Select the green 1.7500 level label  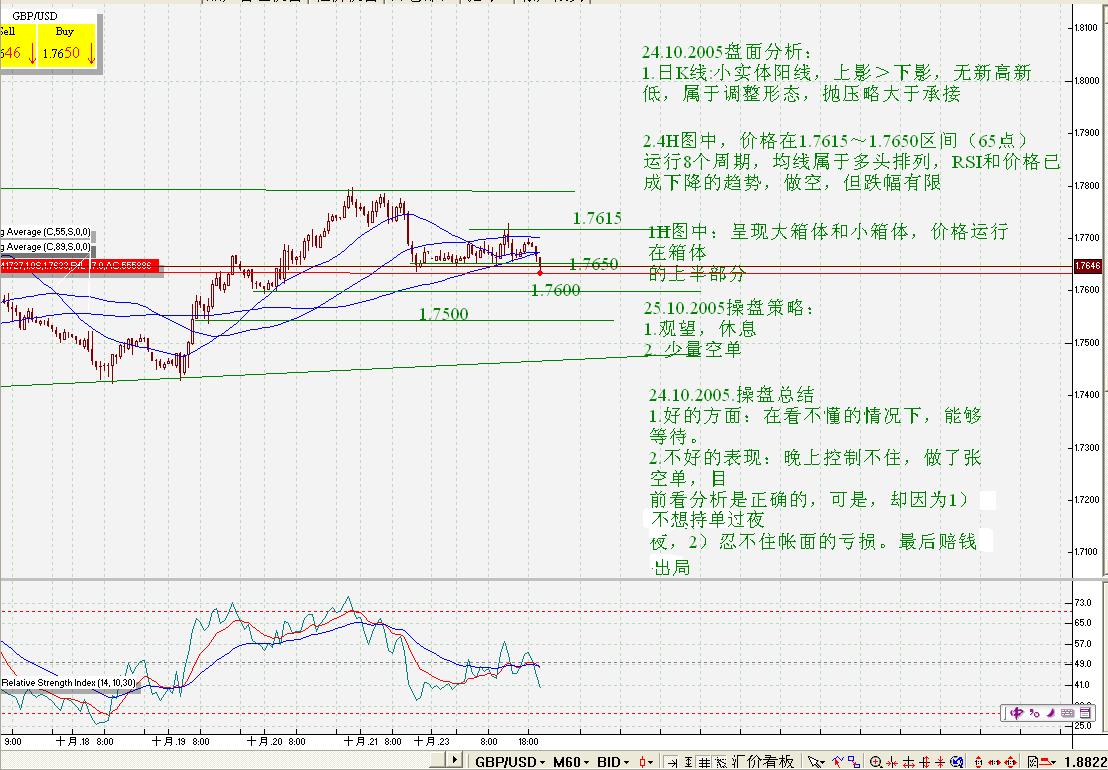[x=443, y=314]
